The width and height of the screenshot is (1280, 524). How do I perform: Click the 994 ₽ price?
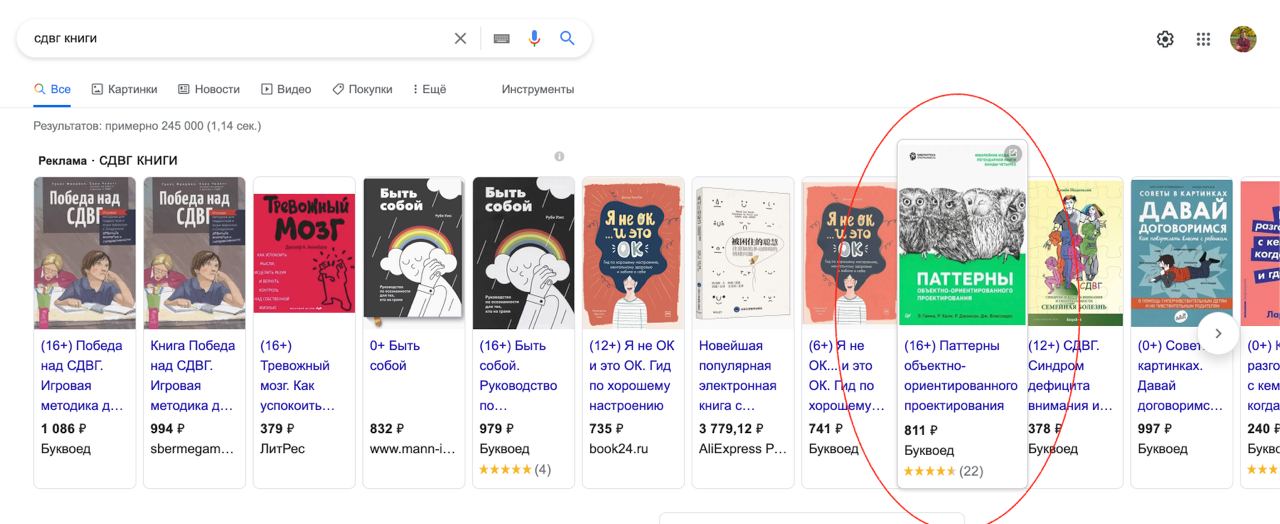(168, 428)
